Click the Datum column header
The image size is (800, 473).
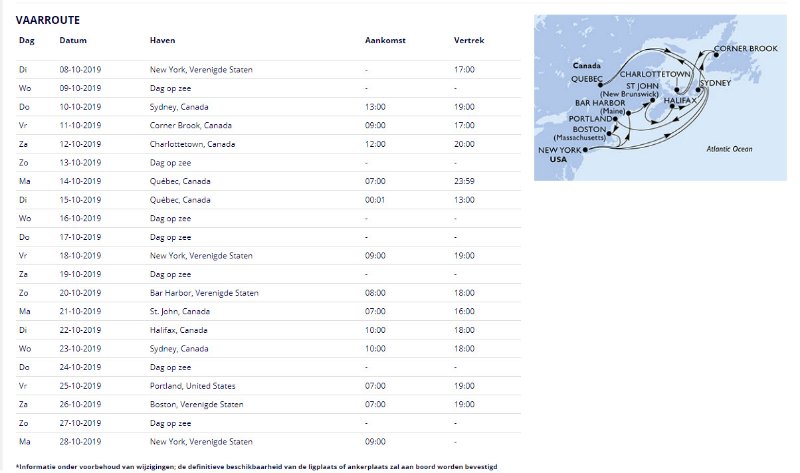[x=73, y=40]
